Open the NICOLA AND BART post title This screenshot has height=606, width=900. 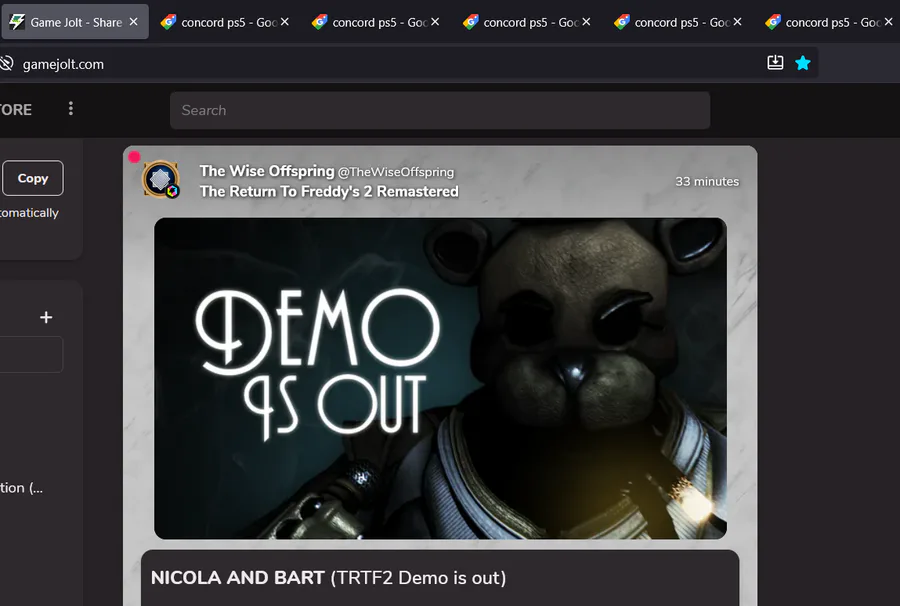point(328,577)
